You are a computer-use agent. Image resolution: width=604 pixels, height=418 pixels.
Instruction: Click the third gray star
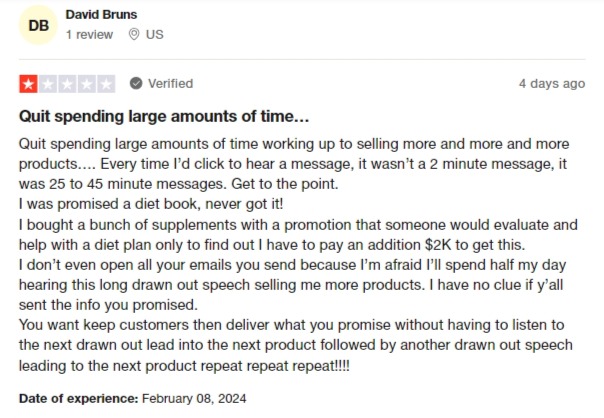point(67,84)
